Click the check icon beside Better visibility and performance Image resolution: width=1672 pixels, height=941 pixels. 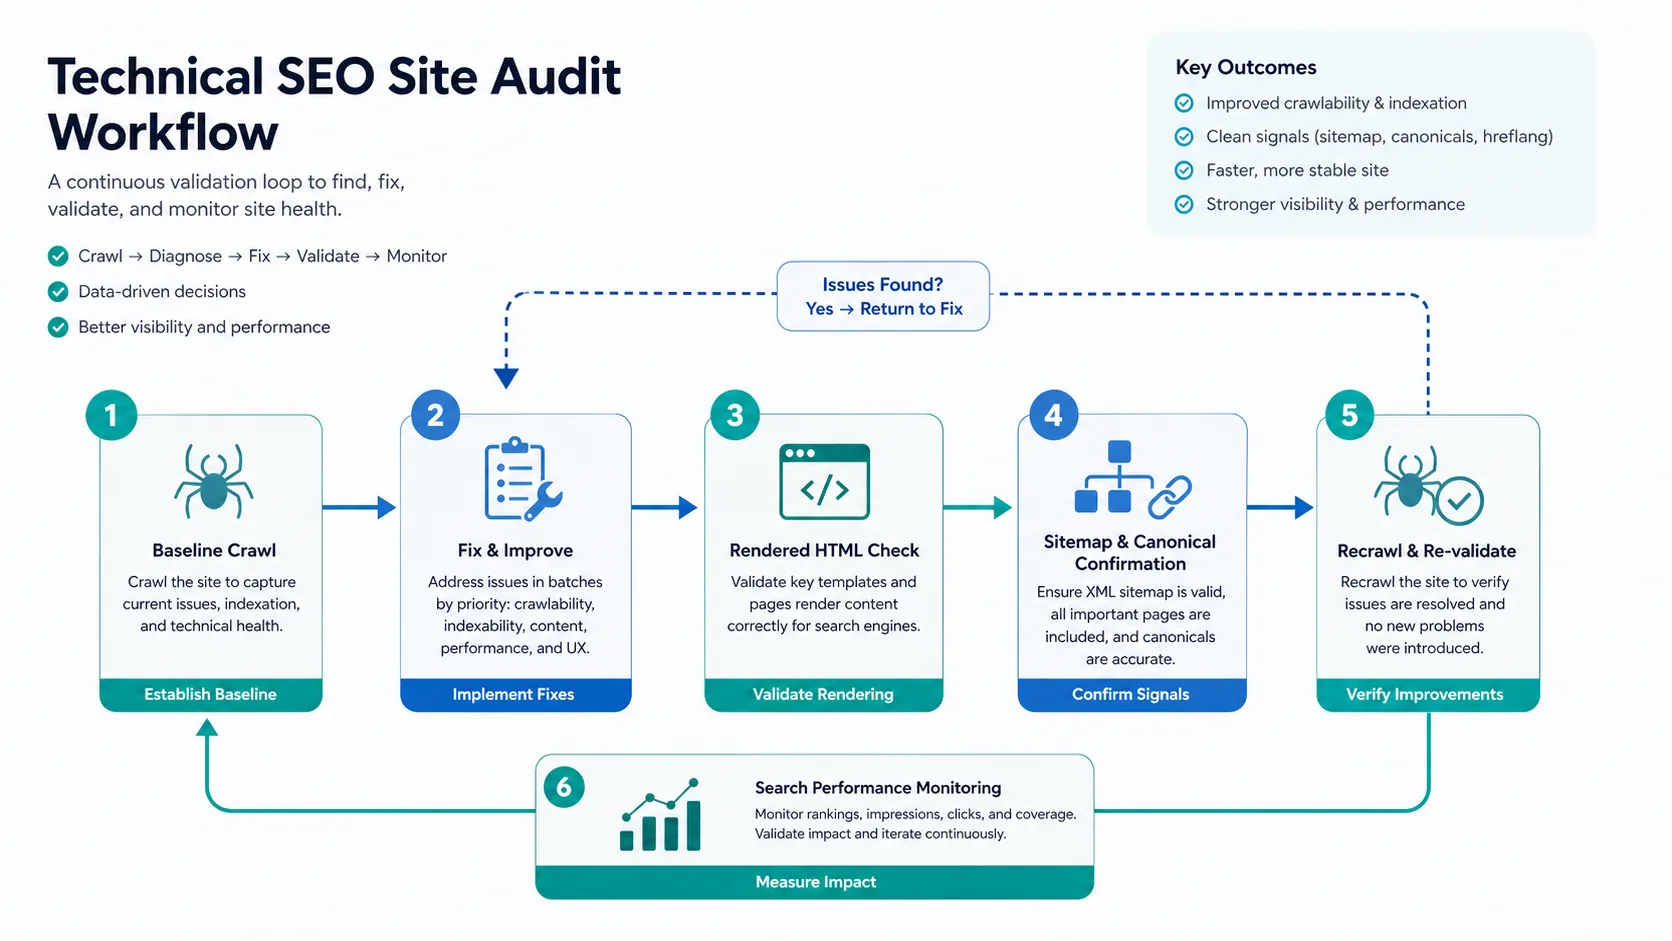pos(58,327)
